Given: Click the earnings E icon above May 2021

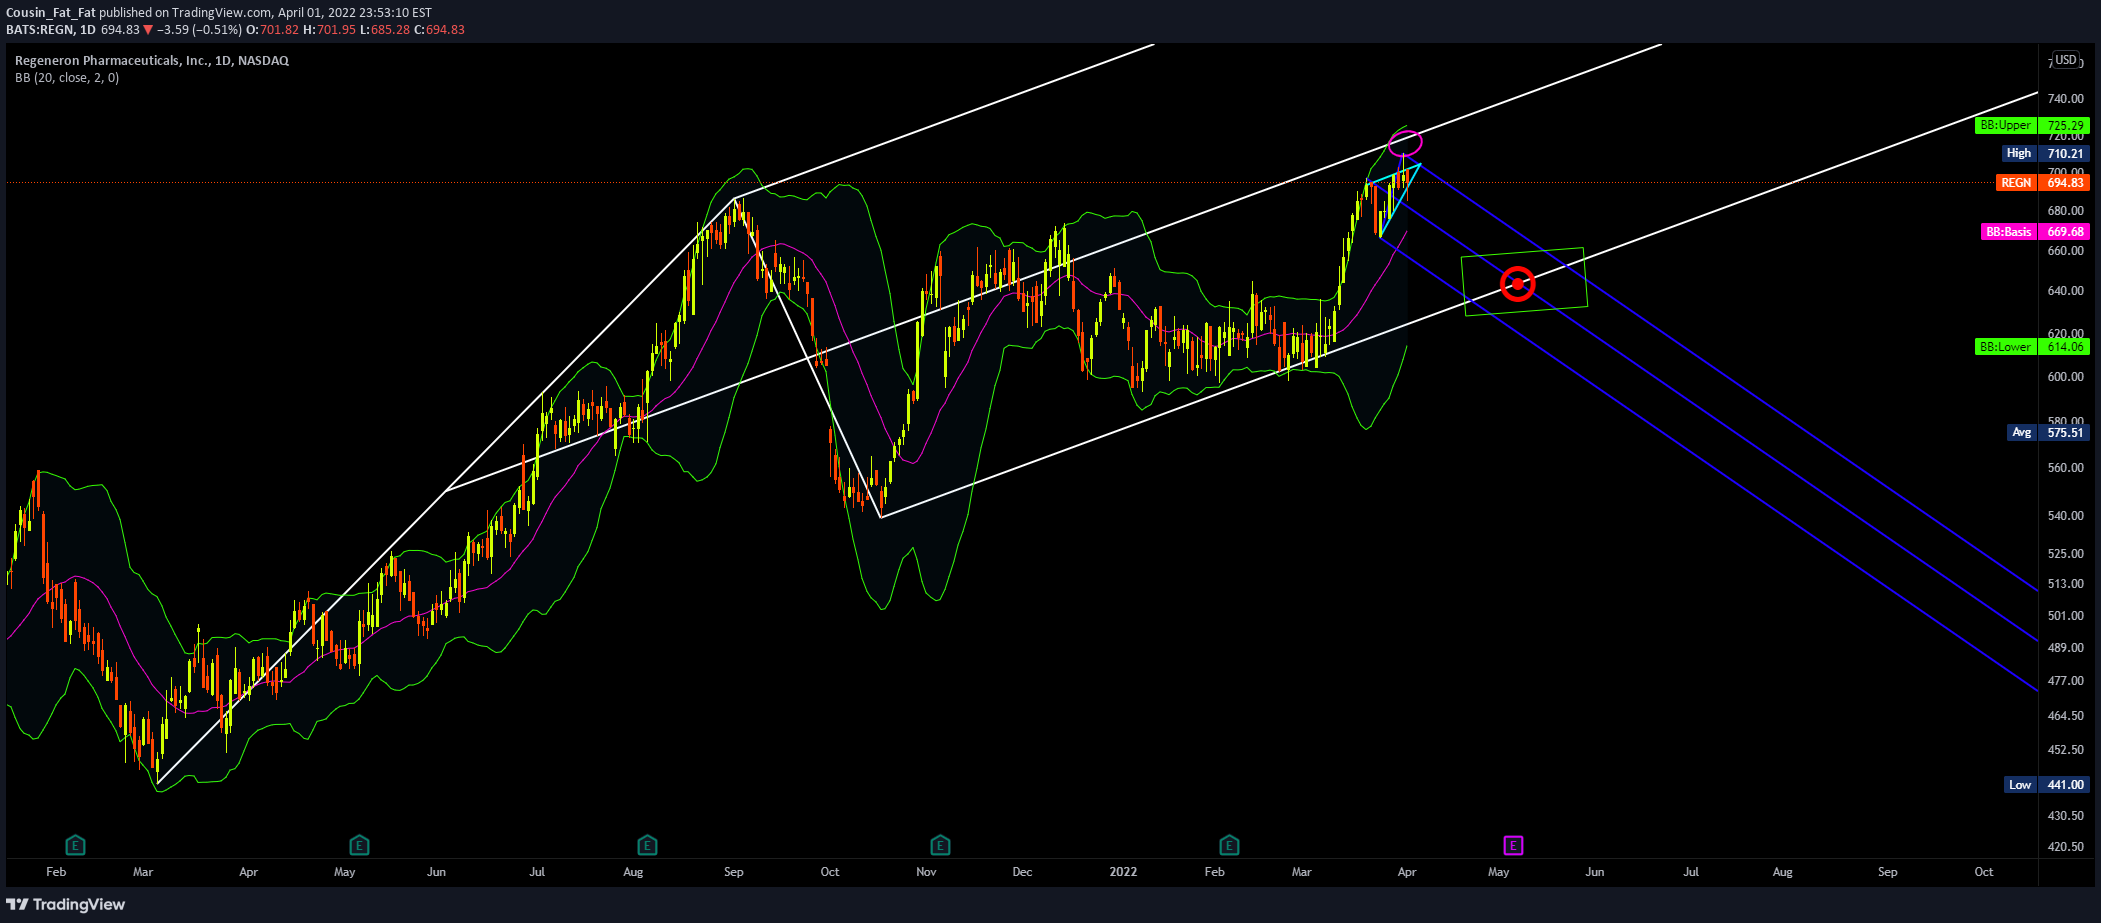Looking at the screenshot, I should click(359, 846).
